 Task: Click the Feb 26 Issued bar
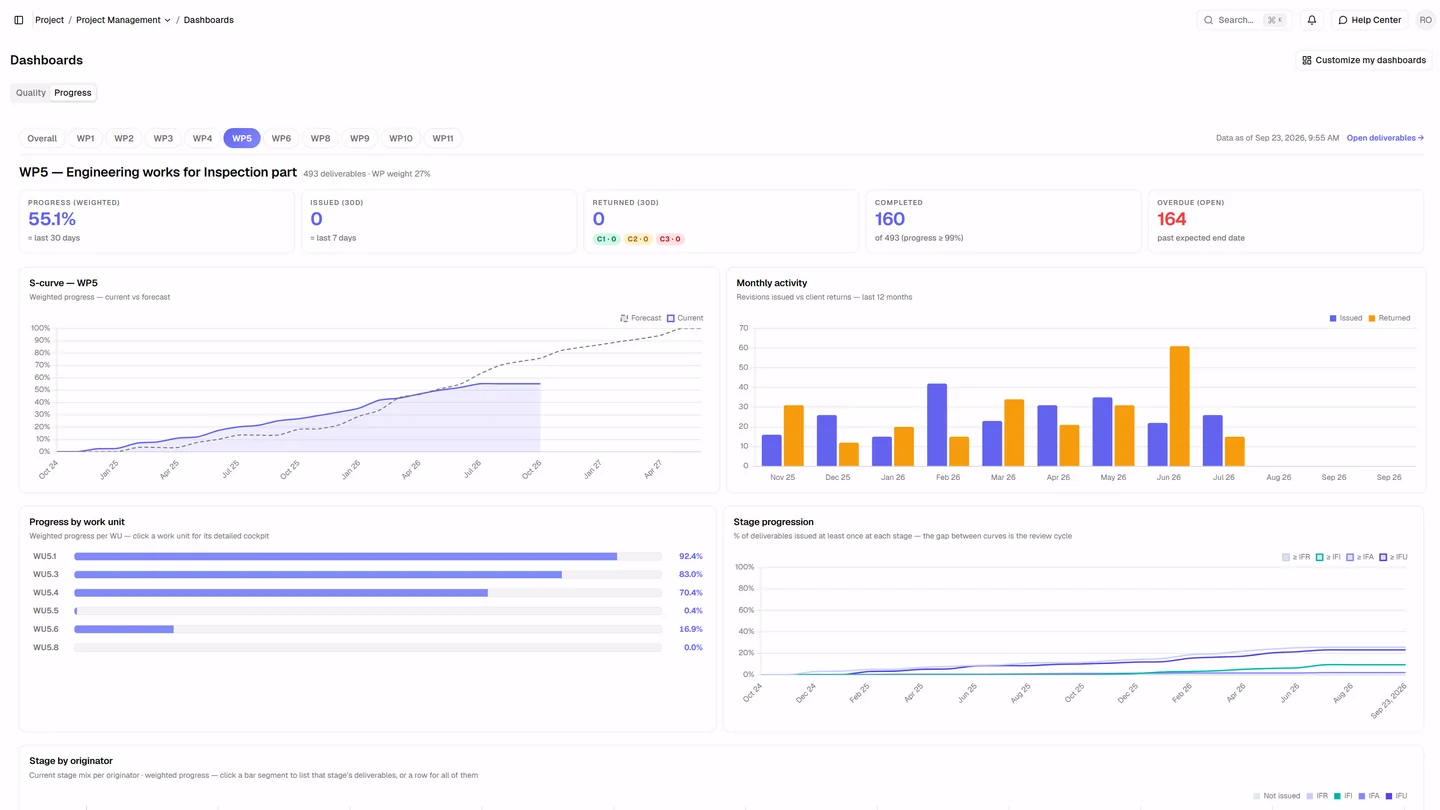pyautogui.click(x=937, y=425)
